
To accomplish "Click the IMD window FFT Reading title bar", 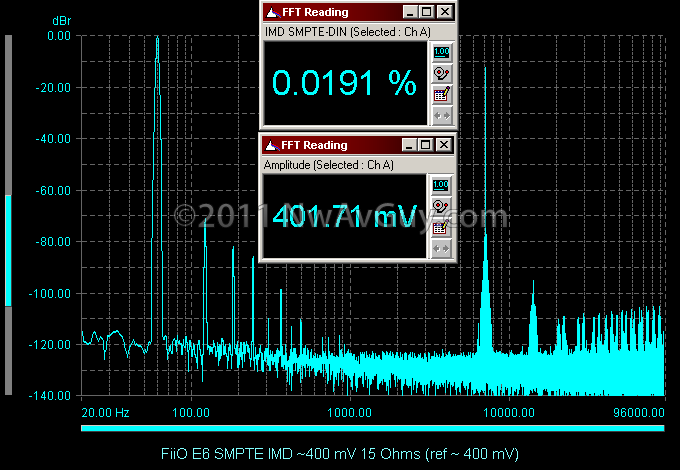I will pyautogui.click(x=359, y=12).
